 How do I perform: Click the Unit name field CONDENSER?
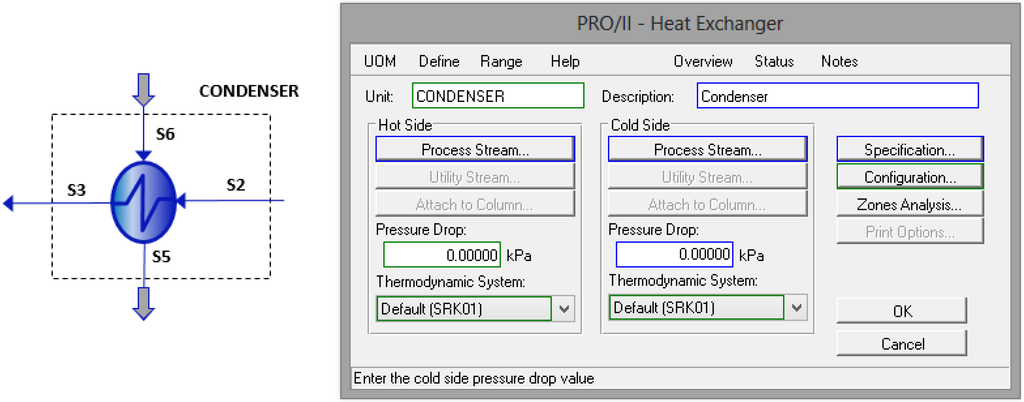coord(498,96)
